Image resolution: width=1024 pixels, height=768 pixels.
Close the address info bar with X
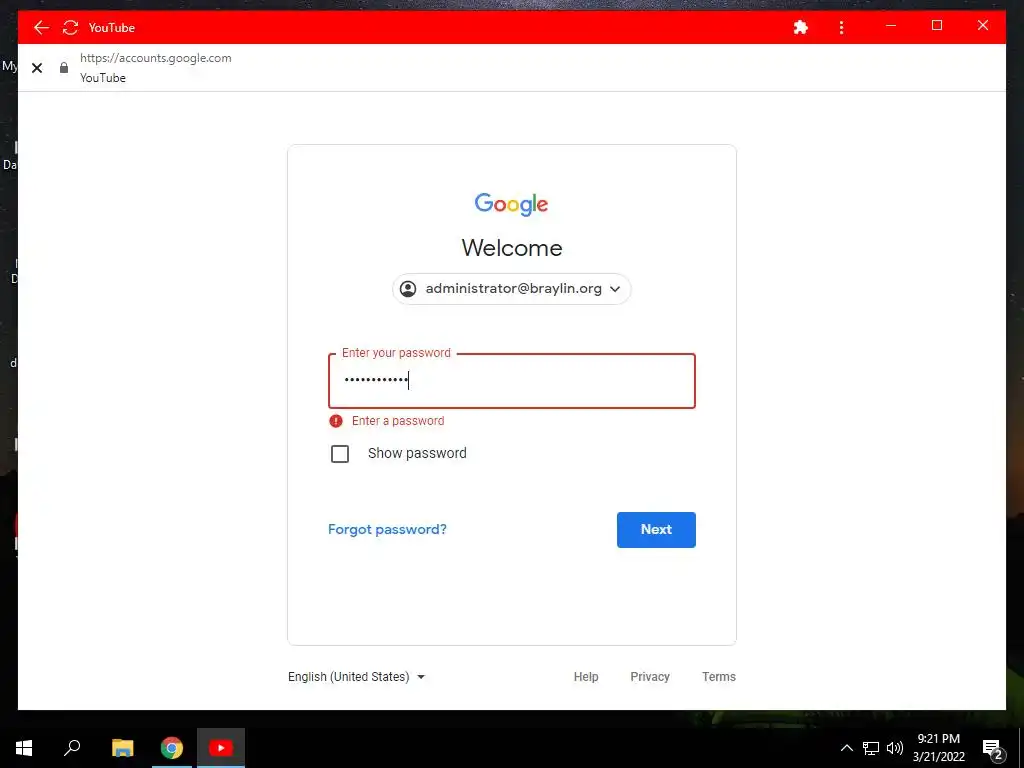pyautogui.click(x=37, y=68)
